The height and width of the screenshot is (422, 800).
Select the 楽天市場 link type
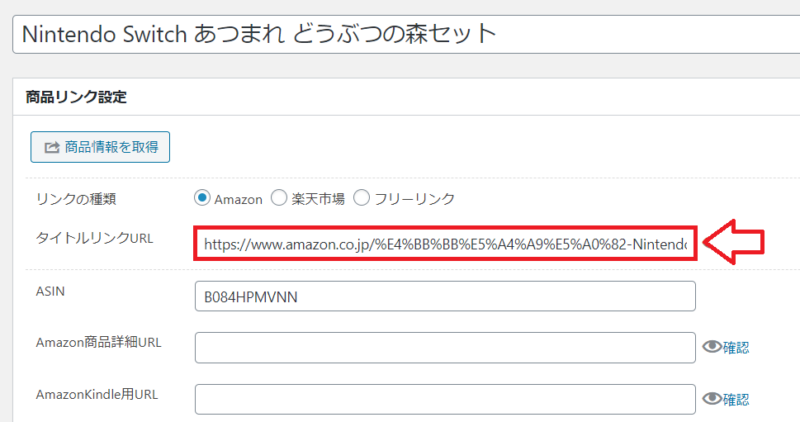[279, 198]
